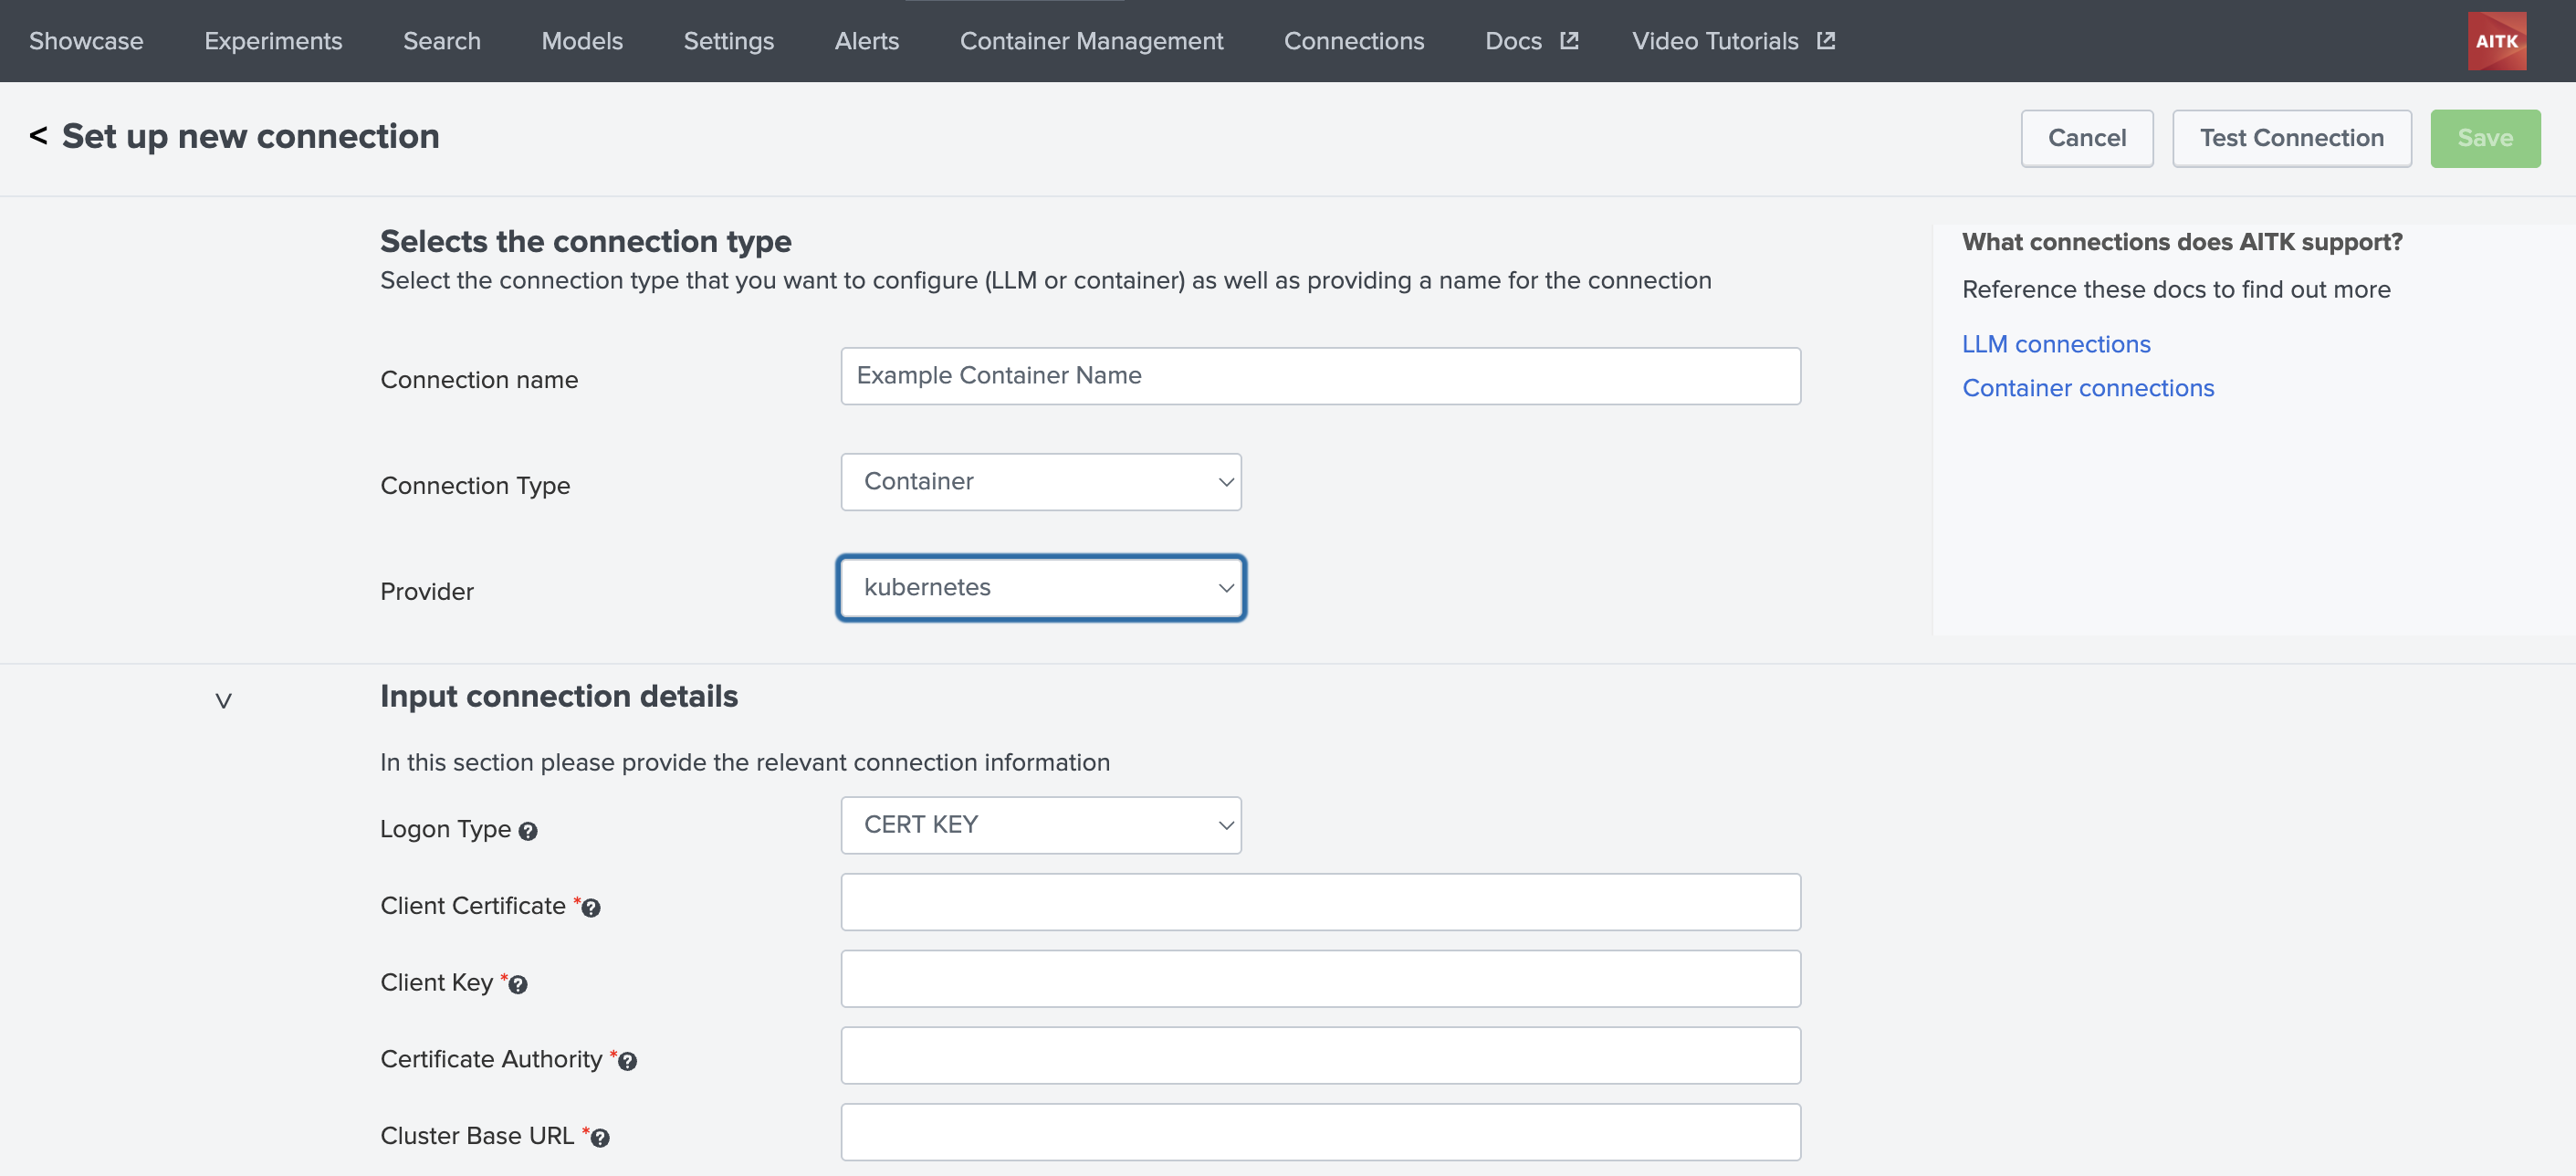Image resolution: width=2576 pixels, height=1176 pixels.
Task: Click the Docs external link icon
Action: (1569, 41)
